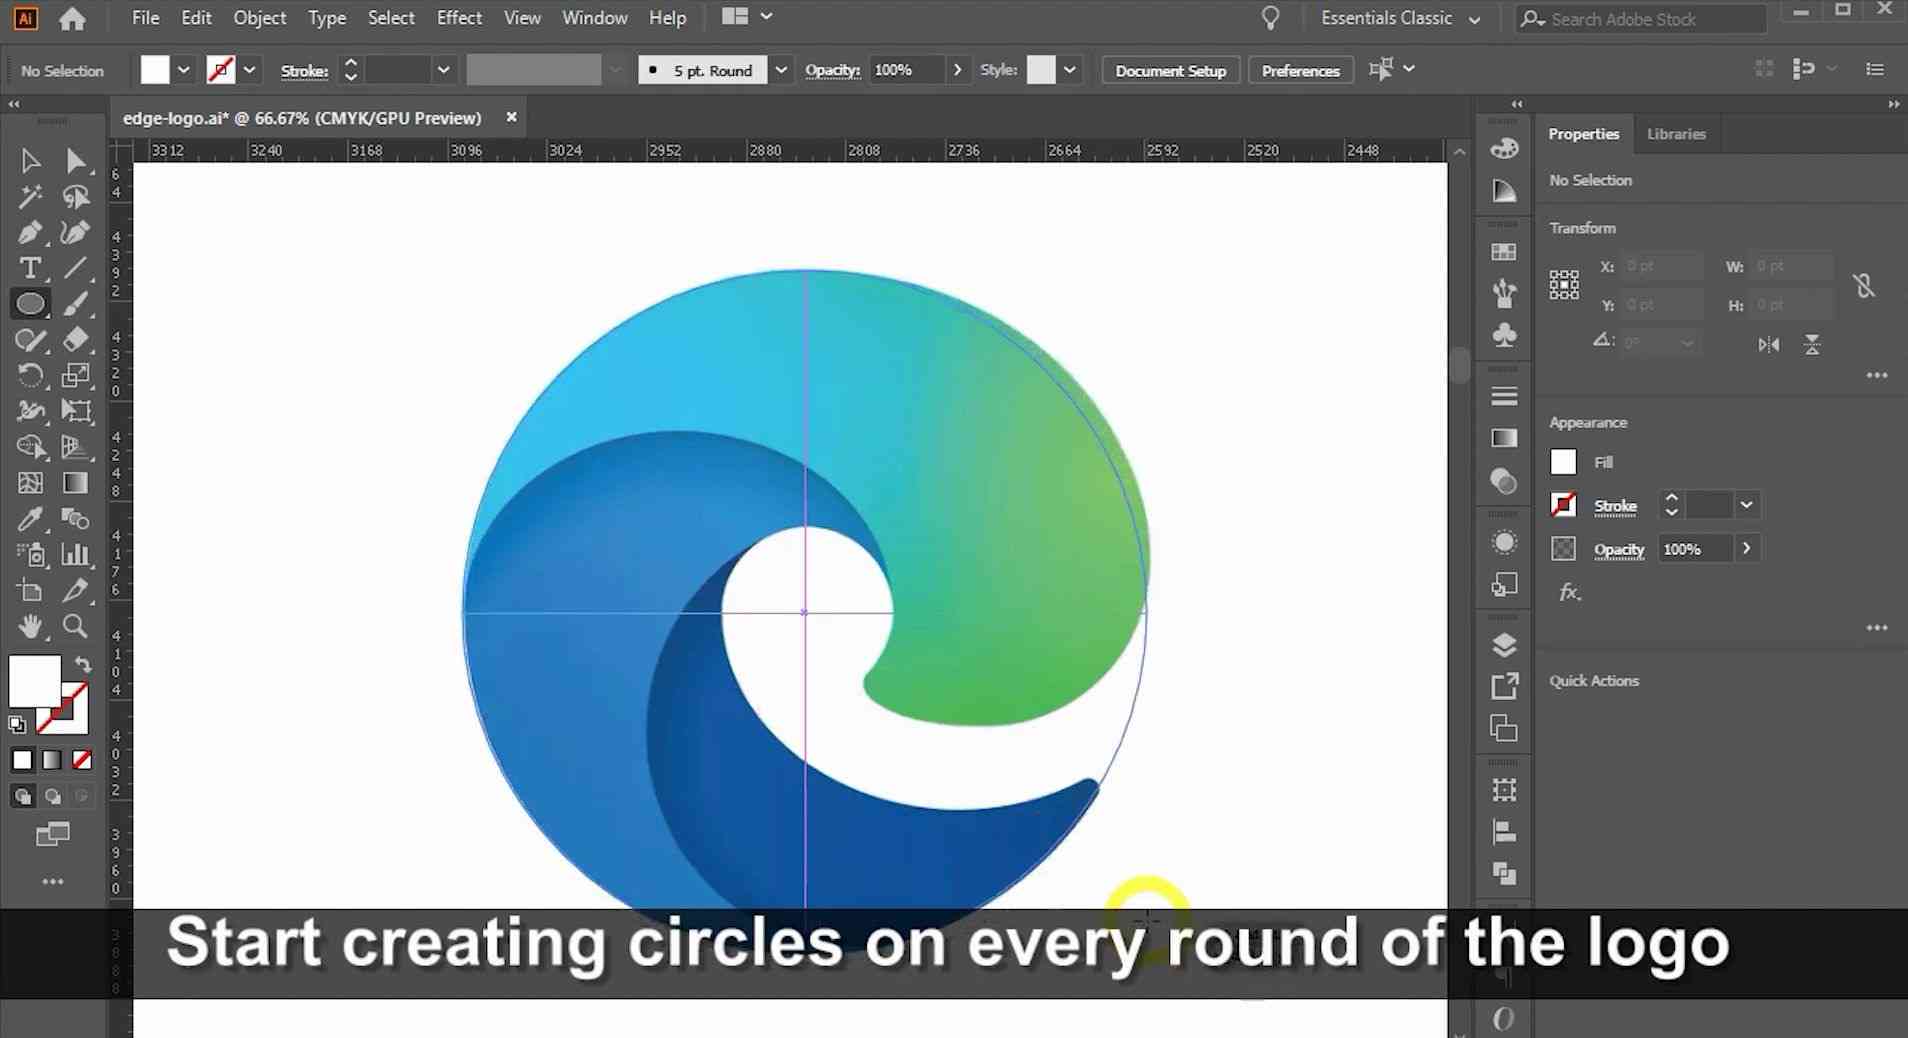Select the Curvature tool
The image size is (1908, 1038).
coord(76,233)
